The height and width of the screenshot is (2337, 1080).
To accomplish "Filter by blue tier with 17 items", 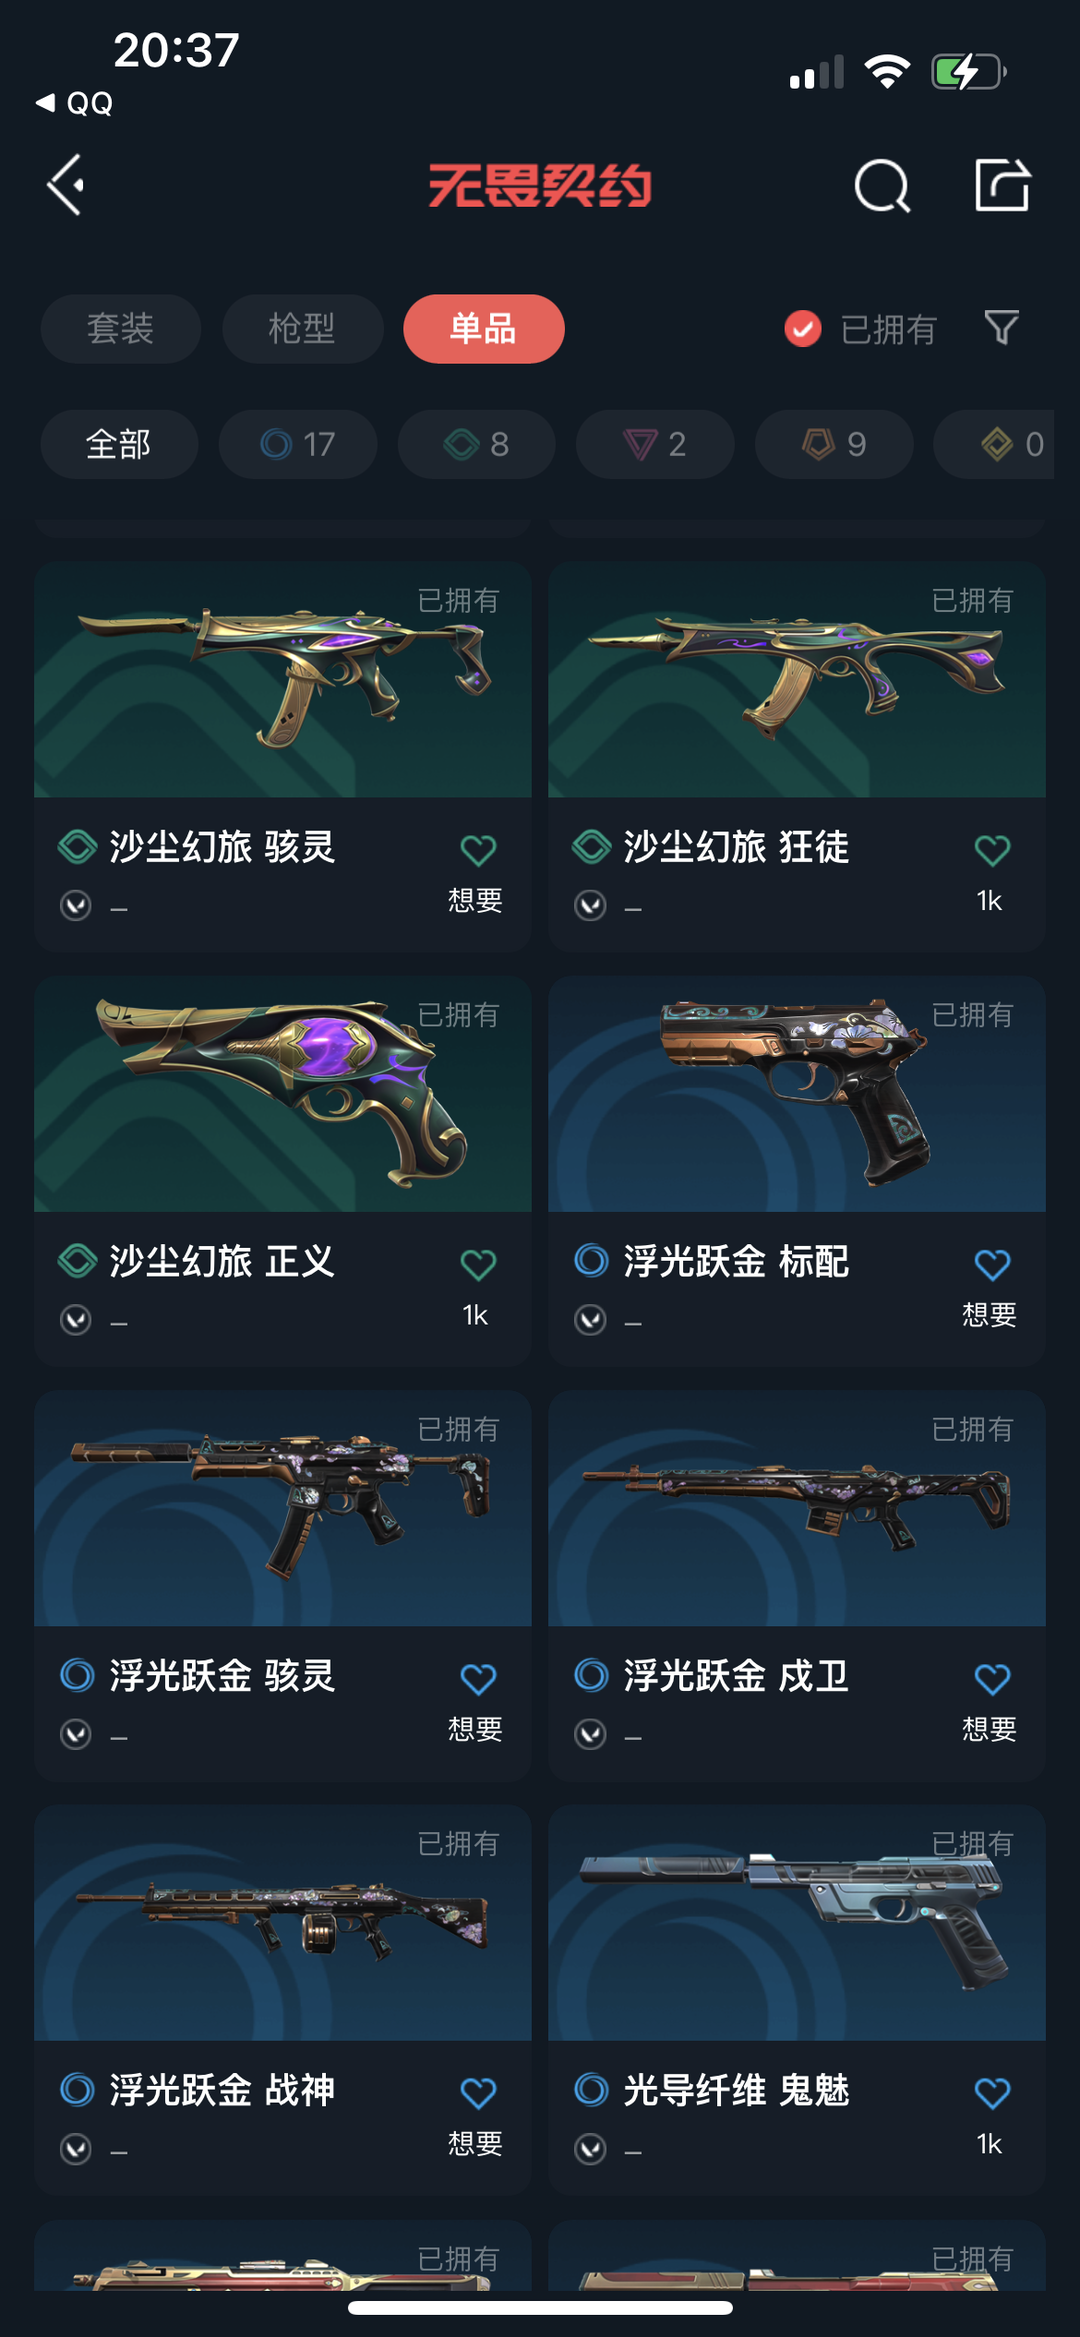I will click(298, 444).
